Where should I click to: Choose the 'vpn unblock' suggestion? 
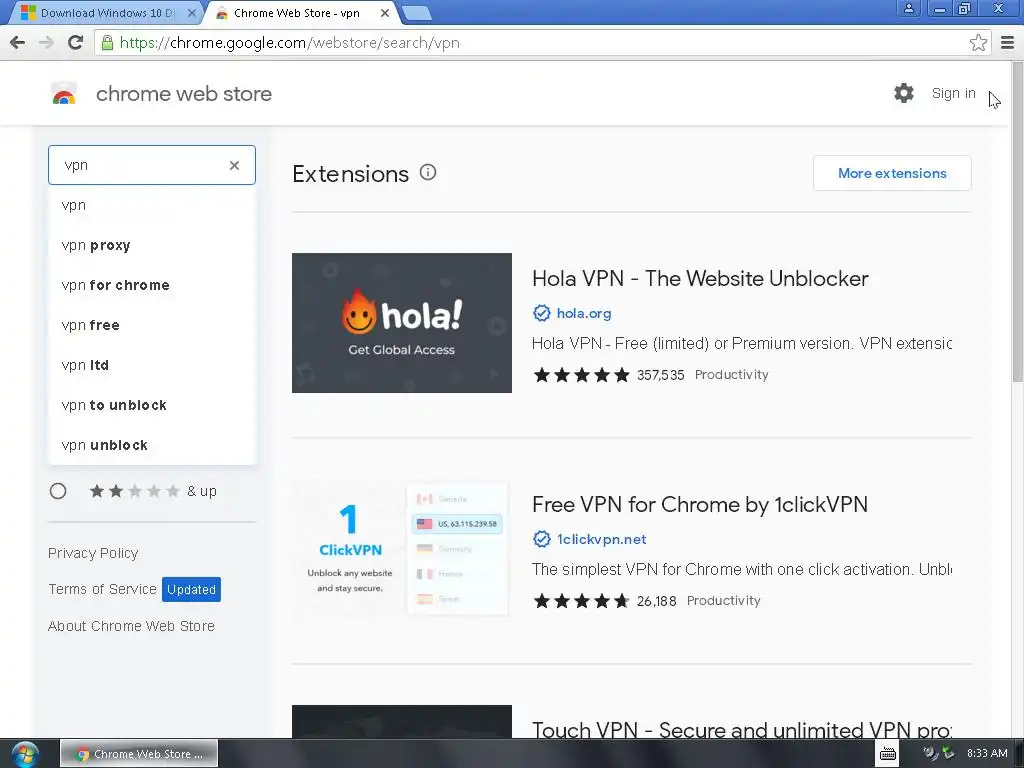(x=152, y=445)
